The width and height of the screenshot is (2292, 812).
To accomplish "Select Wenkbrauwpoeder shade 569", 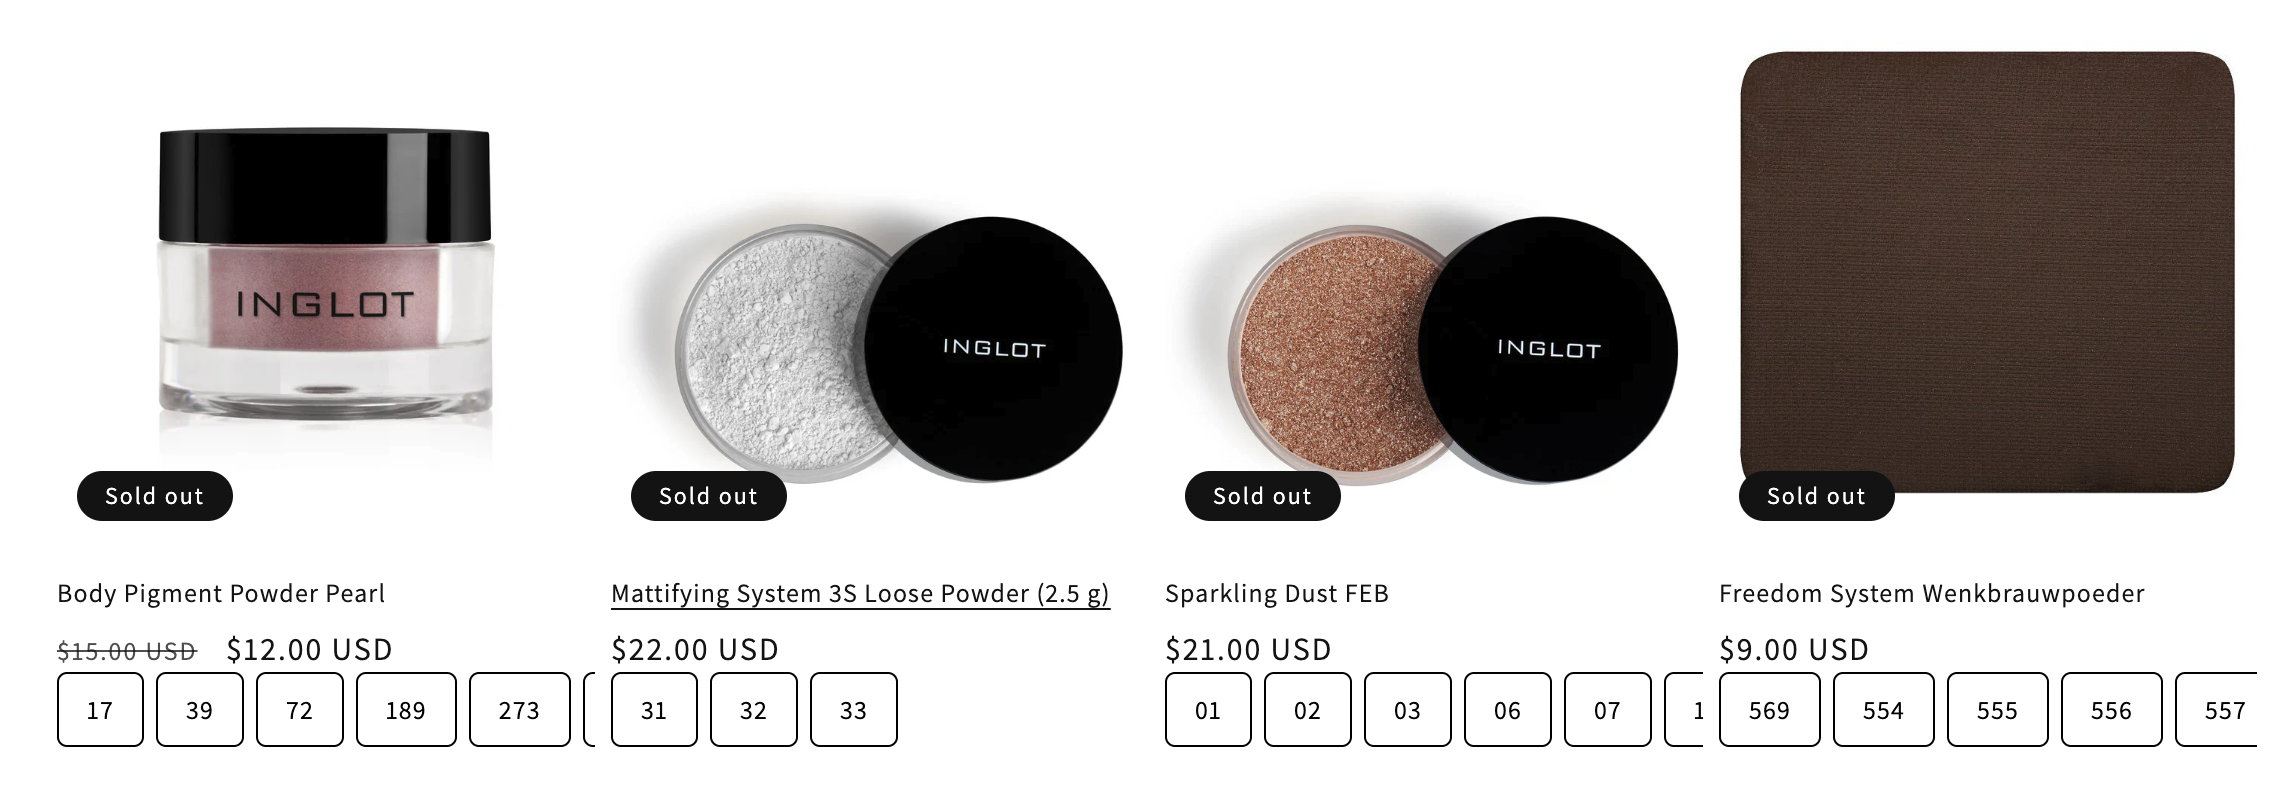I will pos(1769,710).
